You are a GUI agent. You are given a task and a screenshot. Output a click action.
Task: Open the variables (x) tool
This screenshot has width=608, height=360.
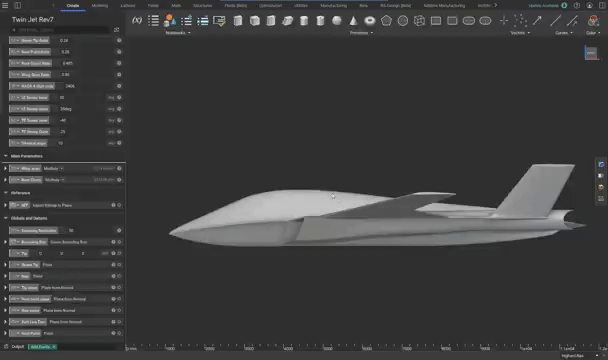(x=137, y=21)
